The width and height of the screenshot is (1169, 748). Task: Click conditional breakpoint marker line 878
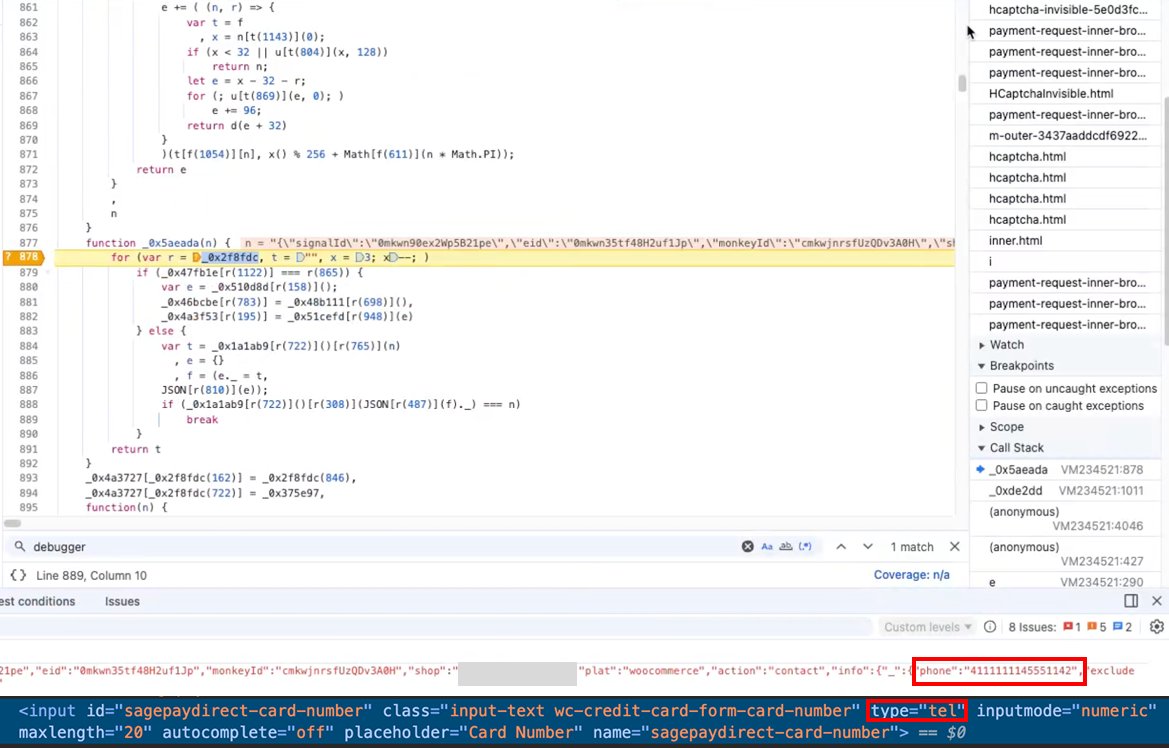point(24,257)
